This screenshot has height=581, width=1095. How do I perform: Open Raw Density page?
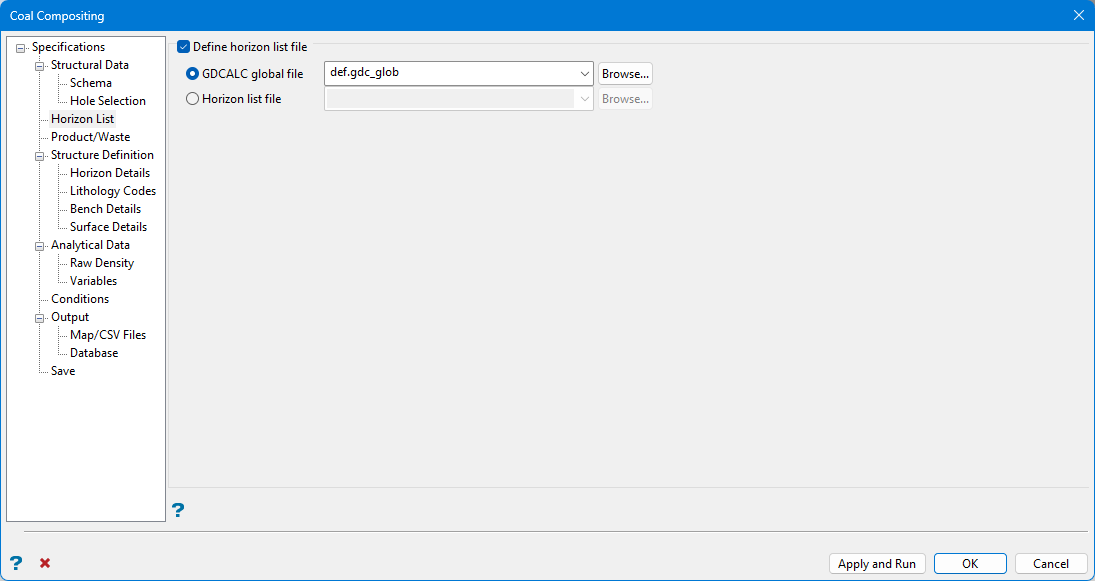pyautogui.click(x=102, y=263)
